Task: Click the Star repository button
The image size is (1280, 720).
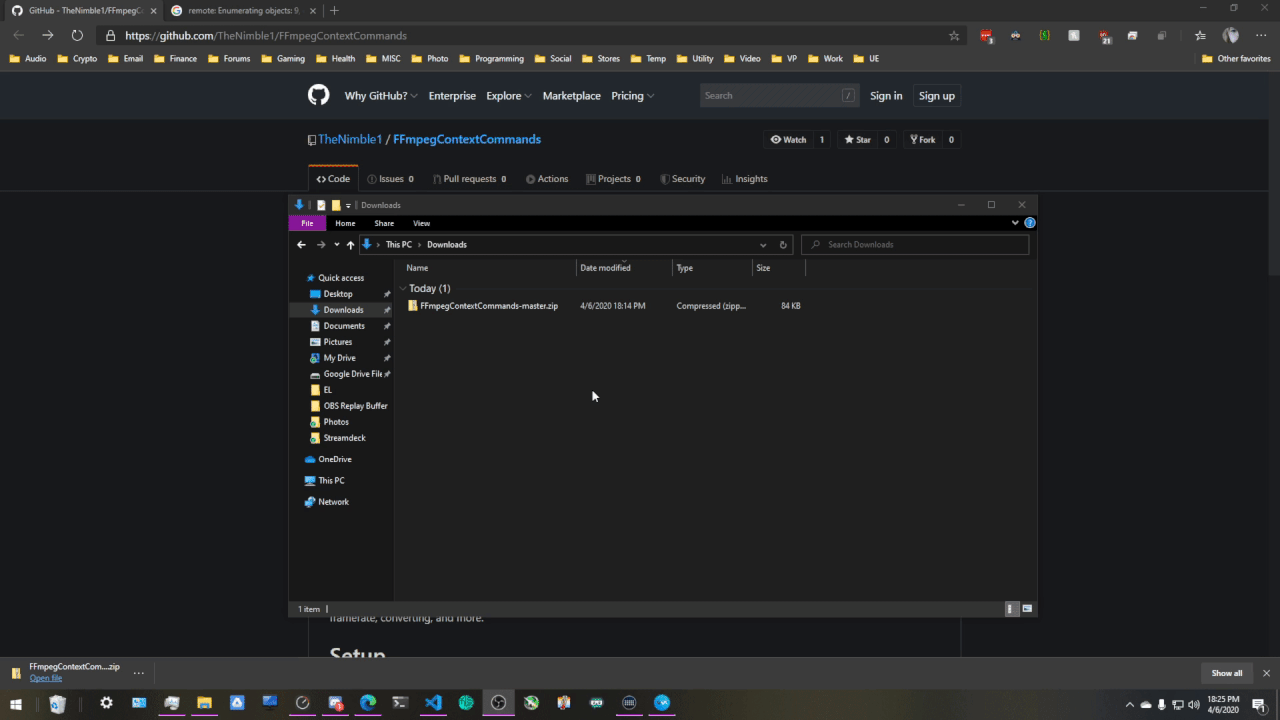Action: click(x=857, y=140)
